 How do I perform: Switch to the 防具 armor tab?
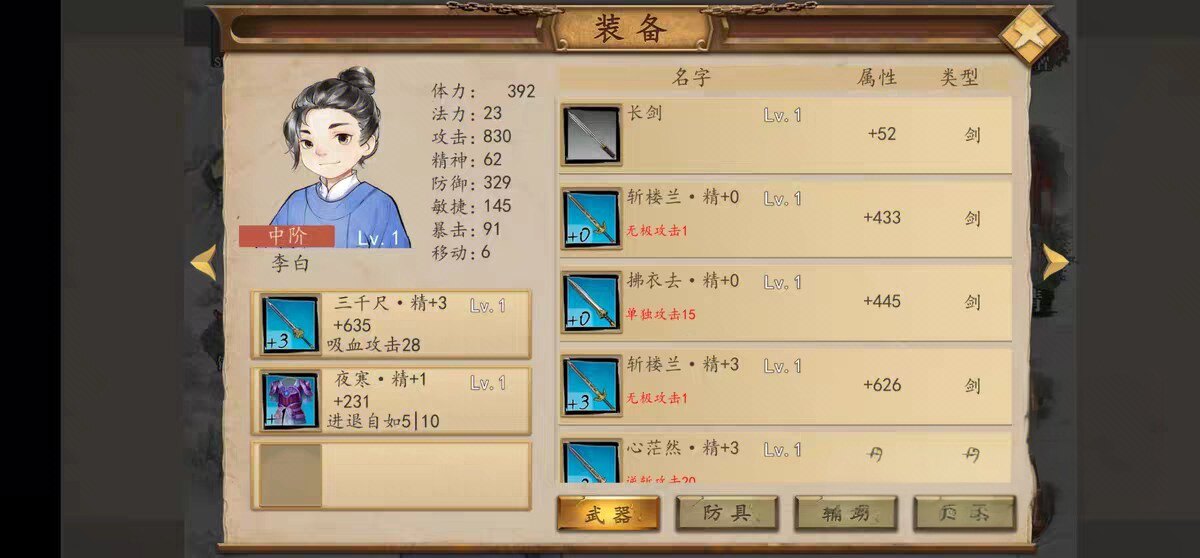pos(727,514)
